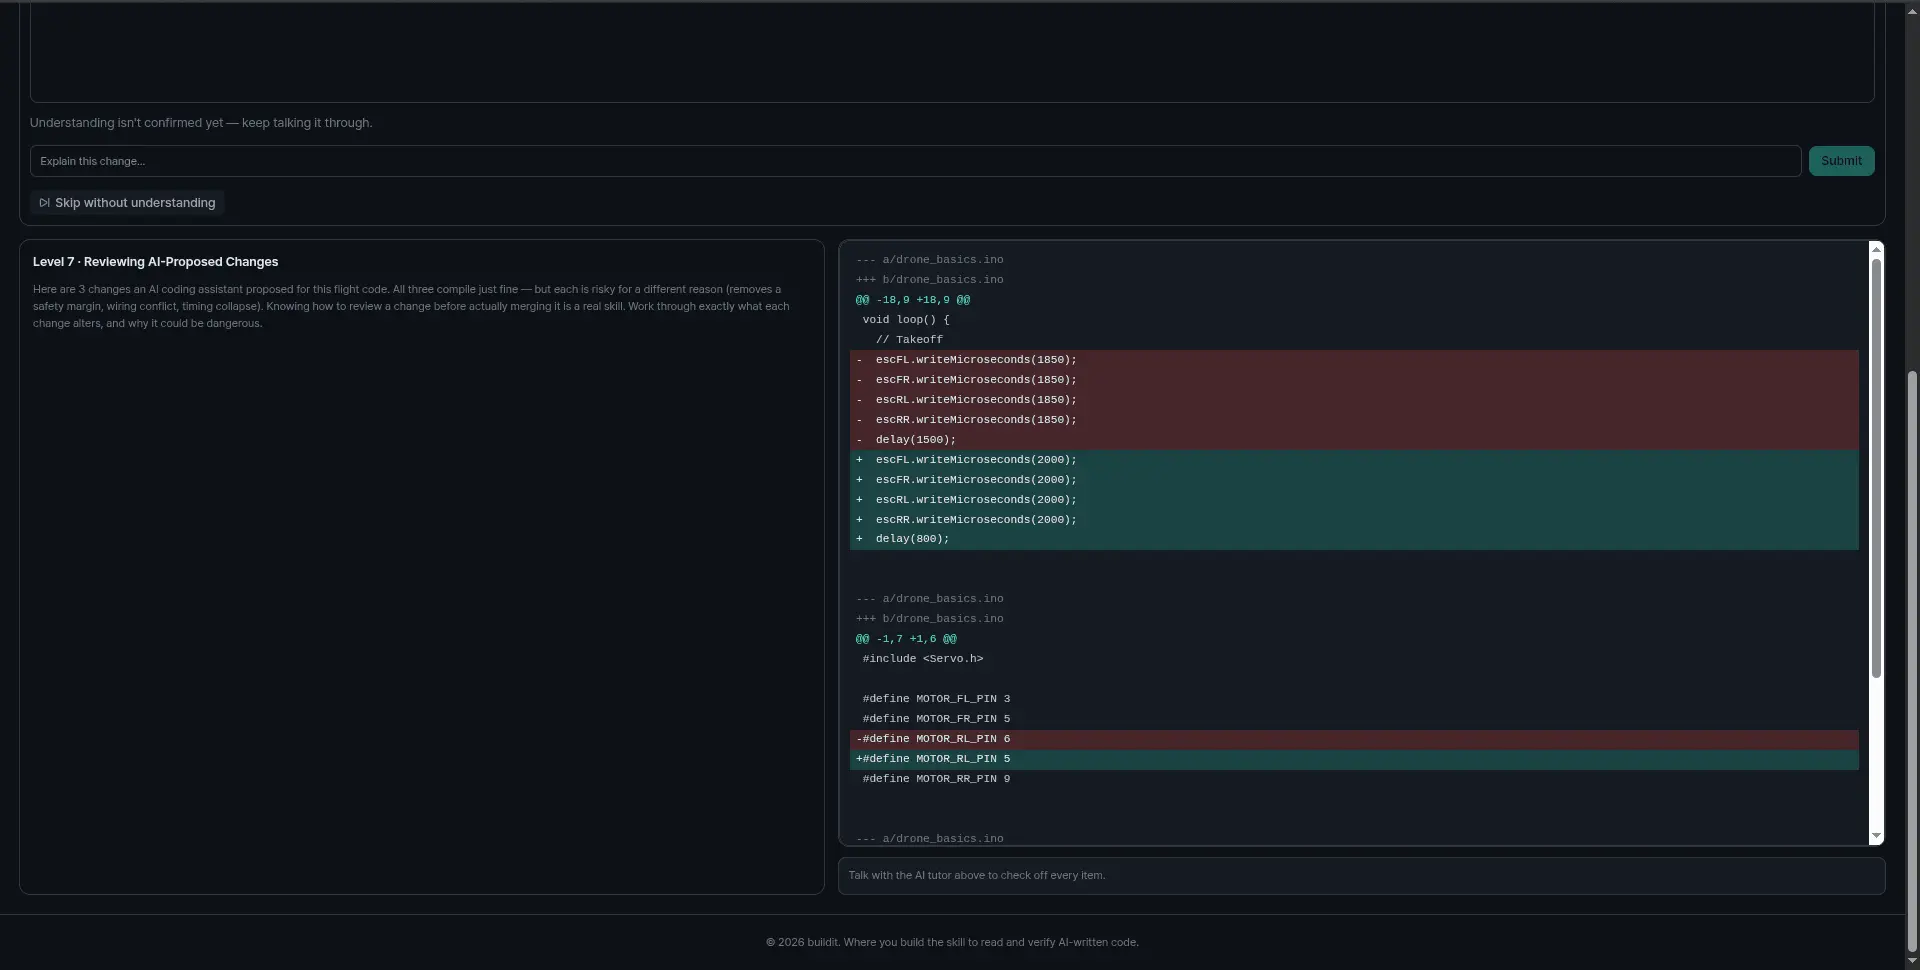Click 'Understanding isn't confirmed yet' status text
Viewport: 1920px width, 970px height.
[201, 123]
